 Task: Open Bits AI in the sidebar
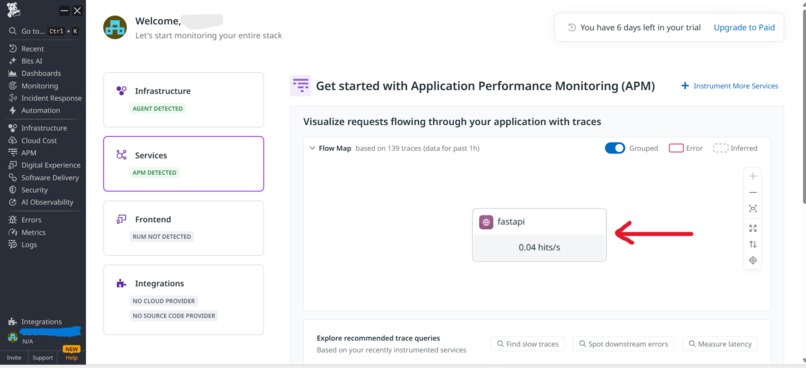(x=32, y=61)
